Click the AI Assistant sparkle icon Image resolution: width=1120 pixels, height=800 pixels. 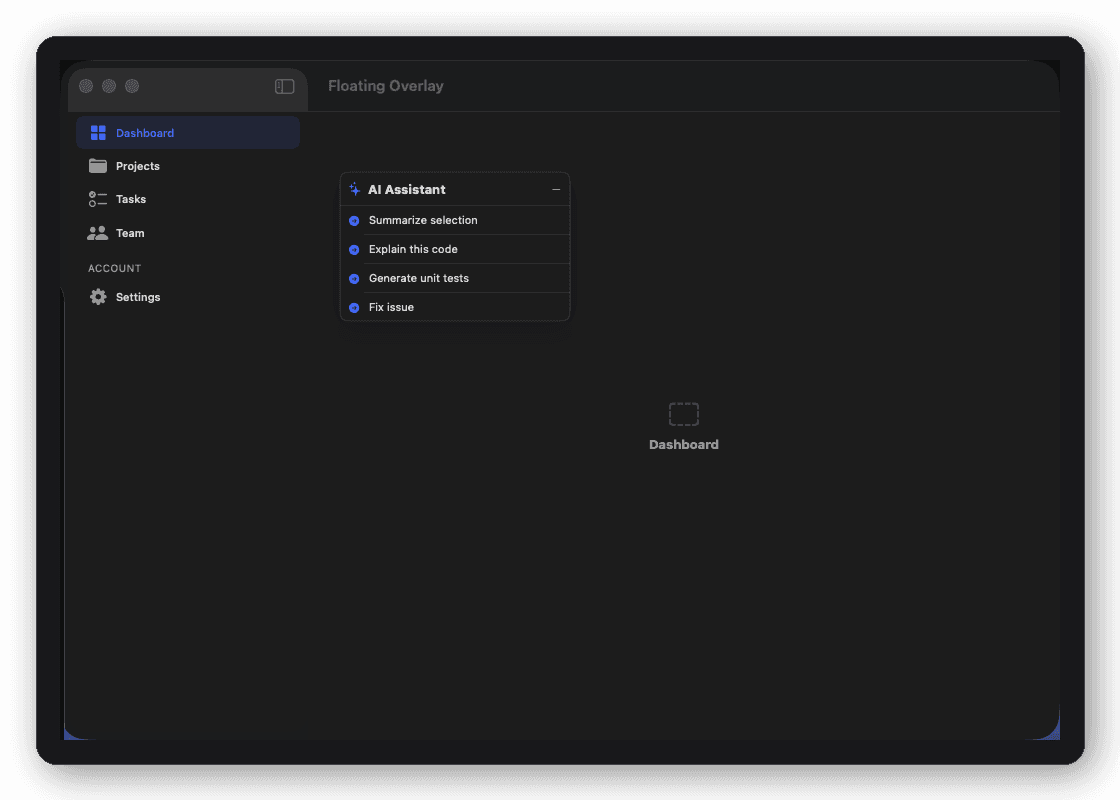(354, 189)
